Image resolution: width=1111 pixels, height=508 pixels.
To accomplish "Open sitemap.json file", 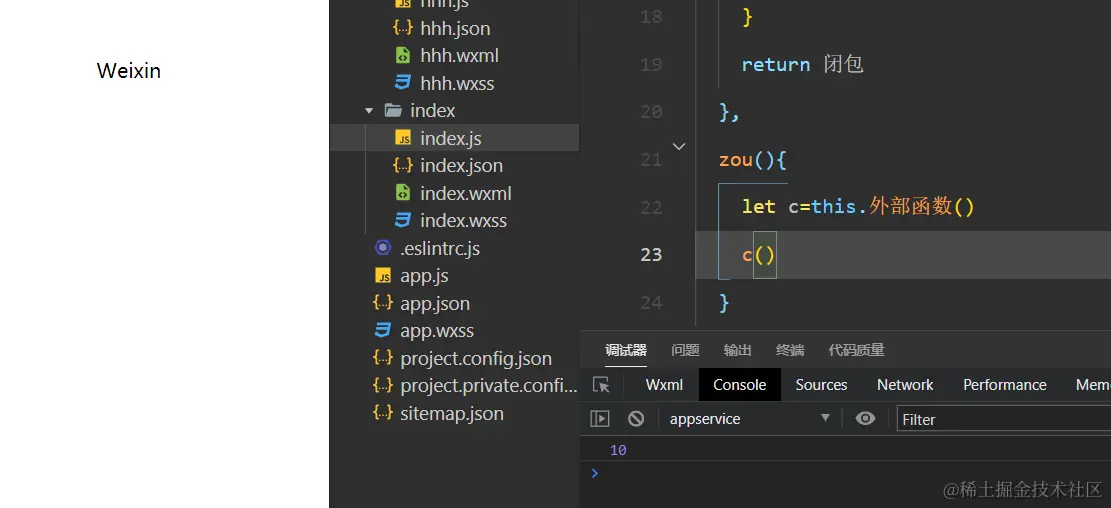I will pyautogui.click(x=451, y=413).
